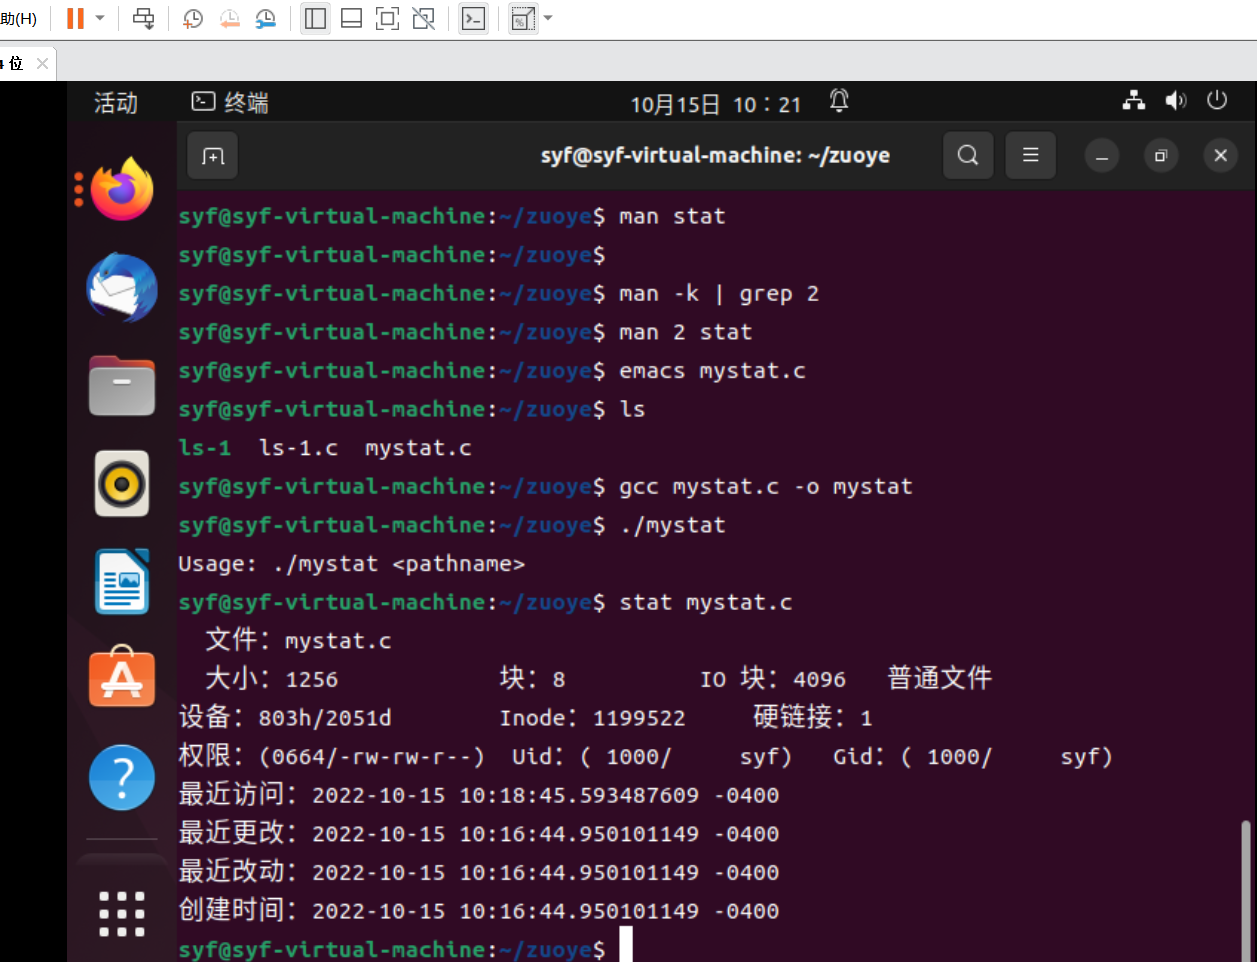Screen dimensions: 1257x962
Task: Click the stretch guest display icon
Action: click(523, 18)
